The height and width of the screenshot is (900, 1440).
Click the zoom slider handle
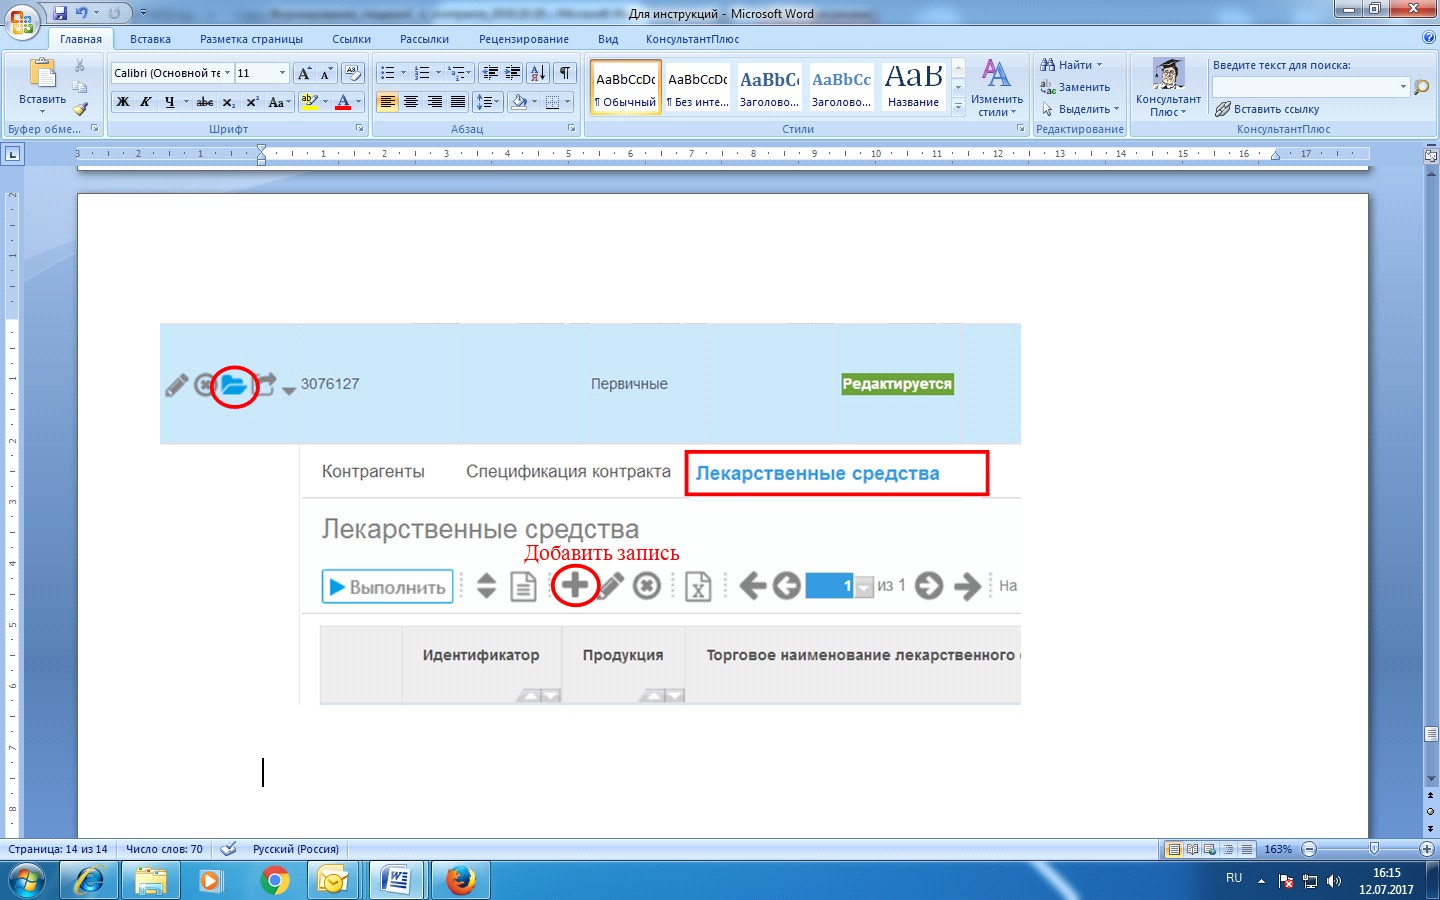1374,849
